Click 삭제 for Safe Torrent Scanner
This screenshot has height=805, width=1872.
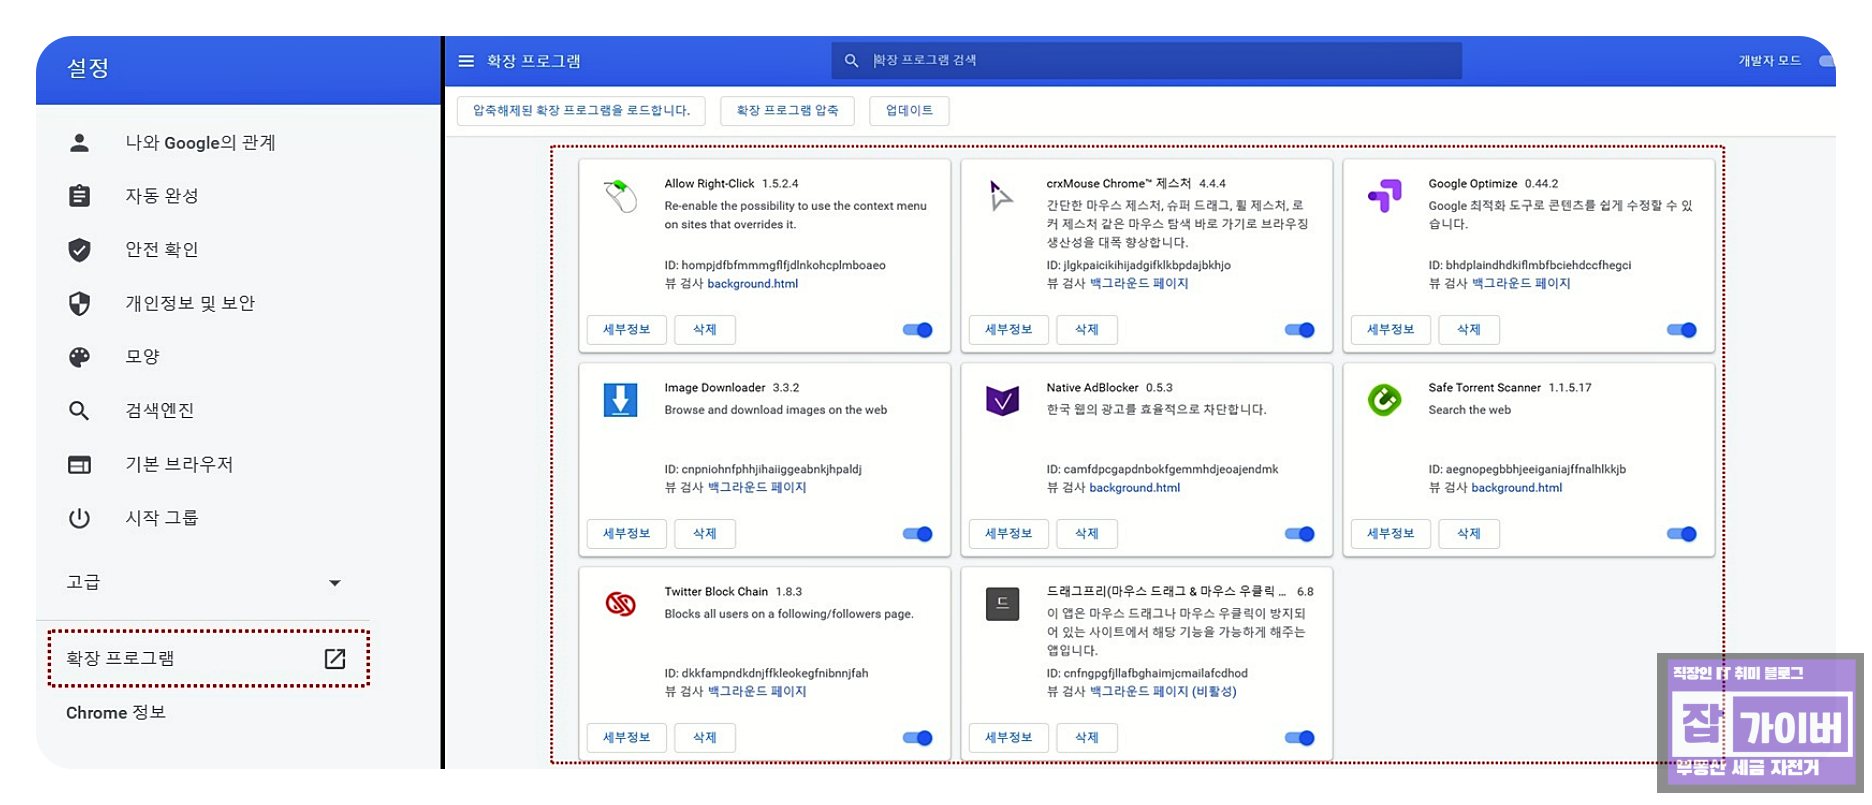pyautogui.click(x=1469, y=534)
